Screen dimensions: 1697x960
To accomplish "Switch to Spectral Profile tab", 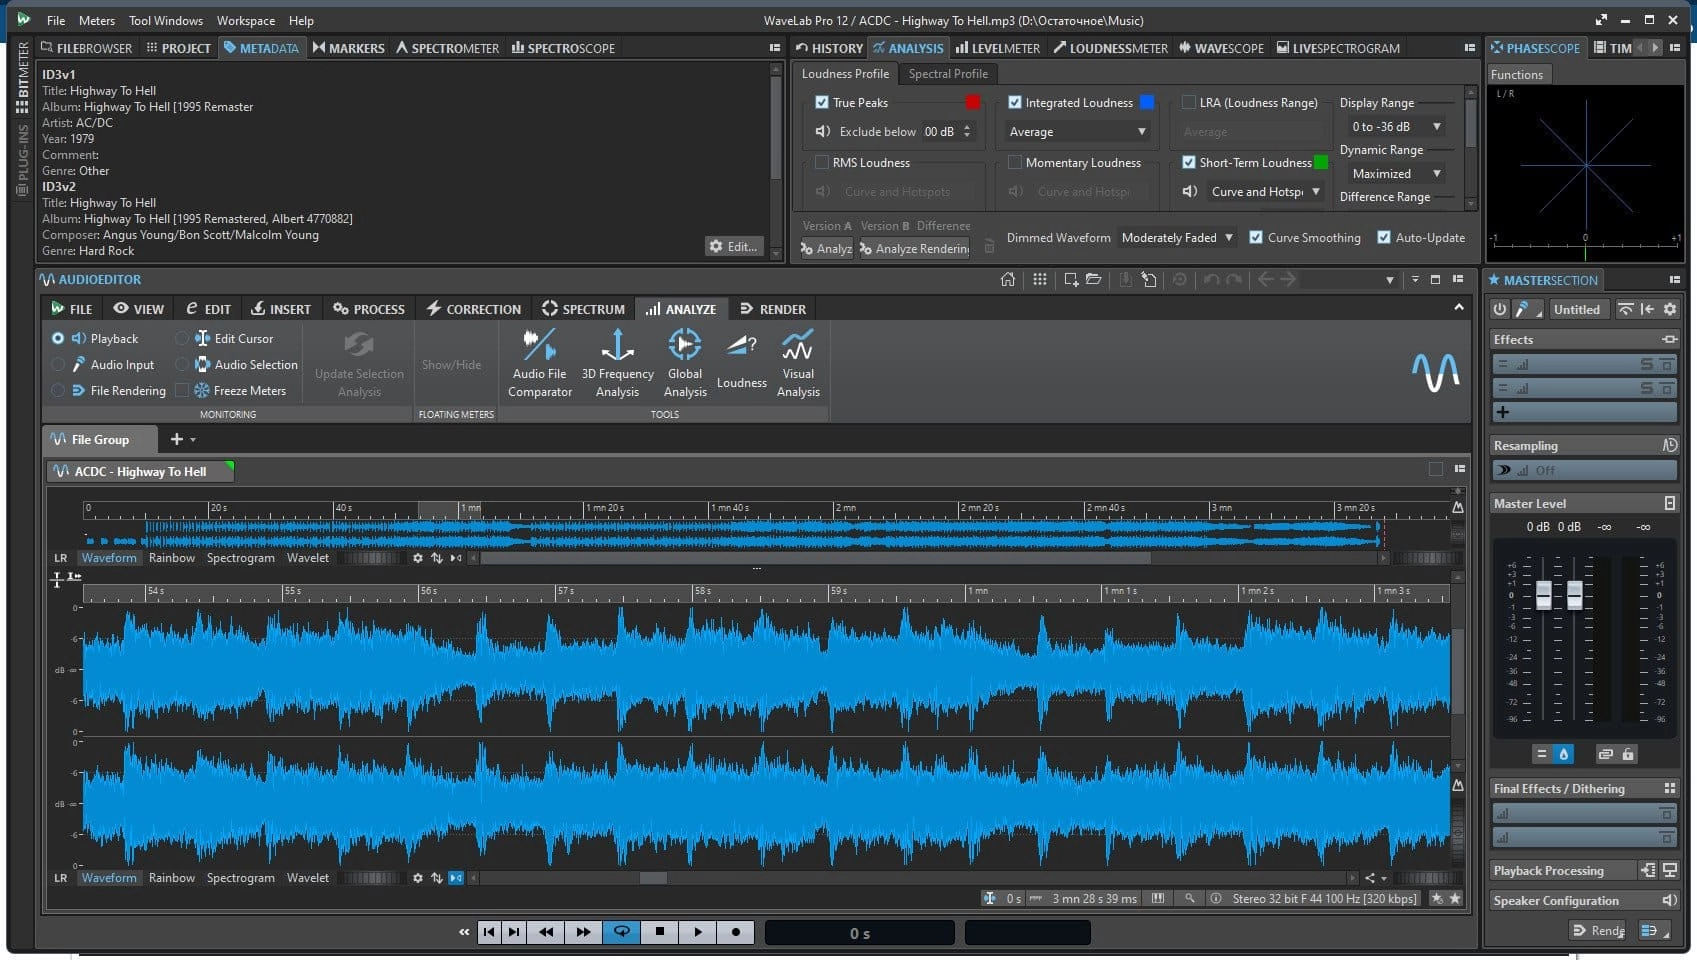I will click(948, 74).
